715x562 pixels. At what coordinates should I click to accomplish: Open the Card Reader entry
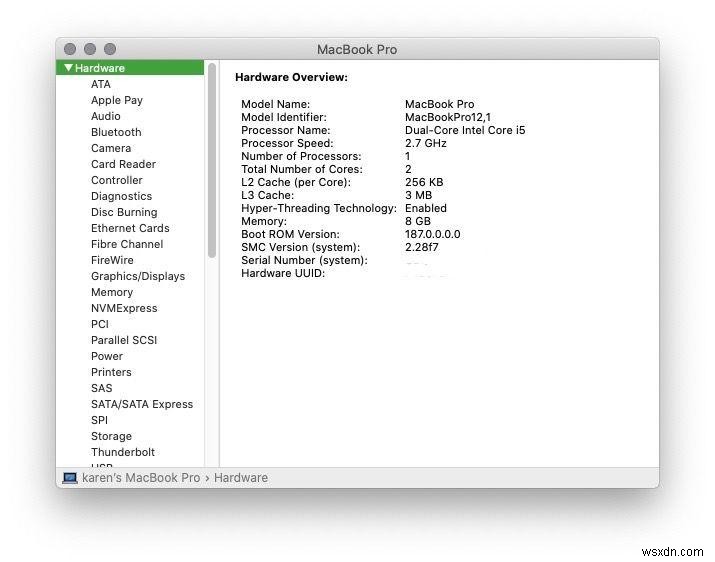123,164
